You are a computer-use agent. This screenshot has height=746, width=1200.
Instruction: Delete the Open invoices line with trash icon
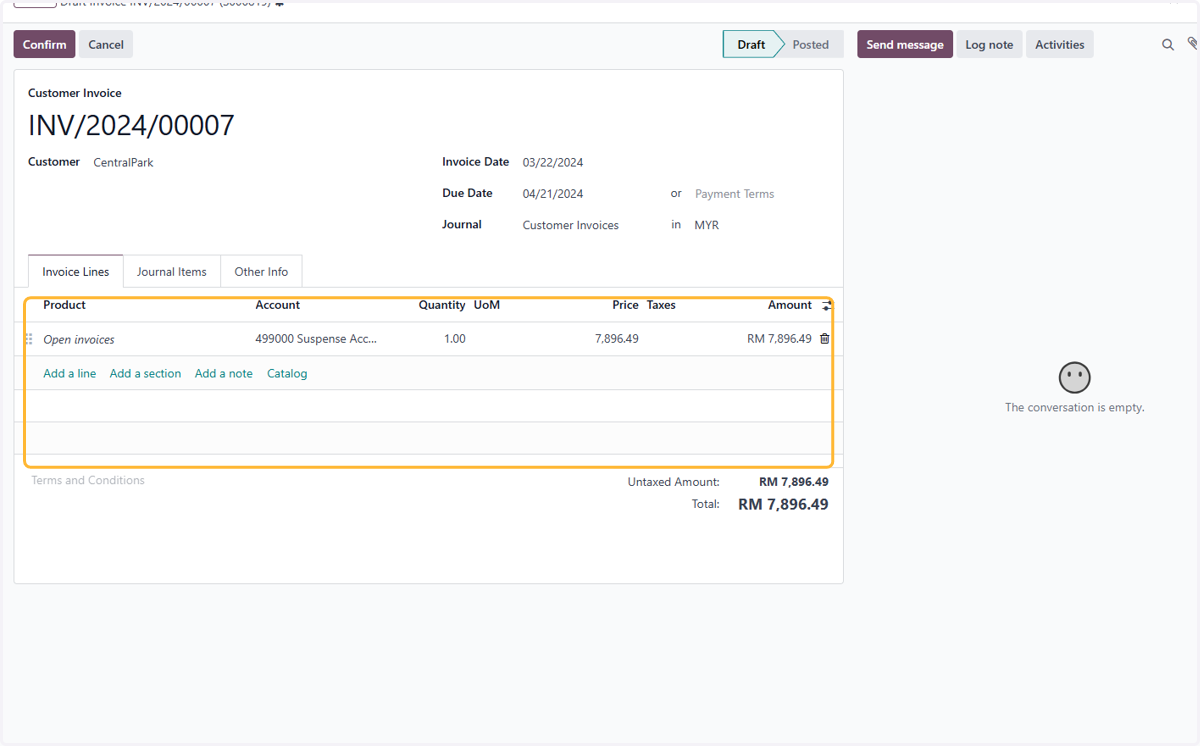pos(825,339)
